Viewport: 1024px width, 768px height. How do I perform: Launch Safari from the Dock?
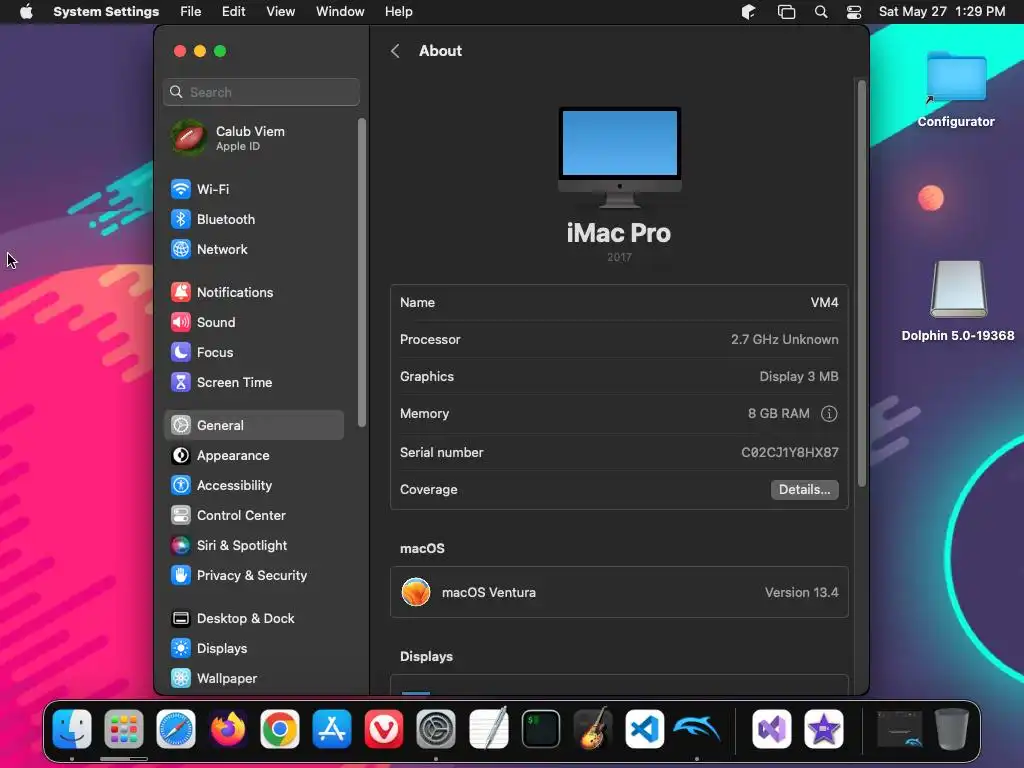point(176,729)
